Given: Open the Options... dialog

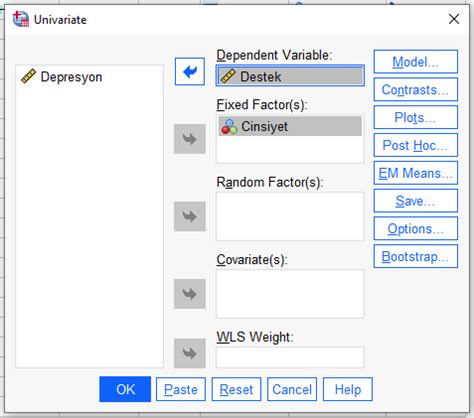Looking at the screenshot, I should click(x=416, y=229).
